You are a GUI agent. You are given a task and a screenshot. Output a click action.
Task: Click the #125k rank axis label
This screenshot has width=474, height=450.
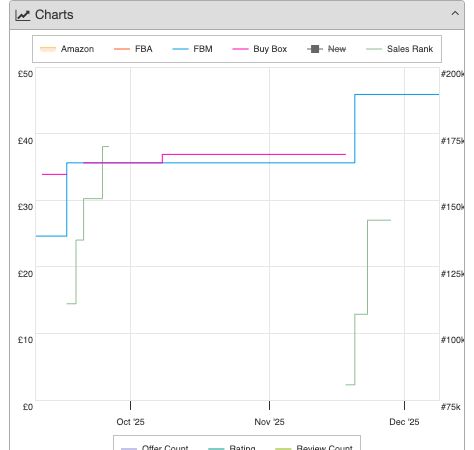[x=452, y=274]
